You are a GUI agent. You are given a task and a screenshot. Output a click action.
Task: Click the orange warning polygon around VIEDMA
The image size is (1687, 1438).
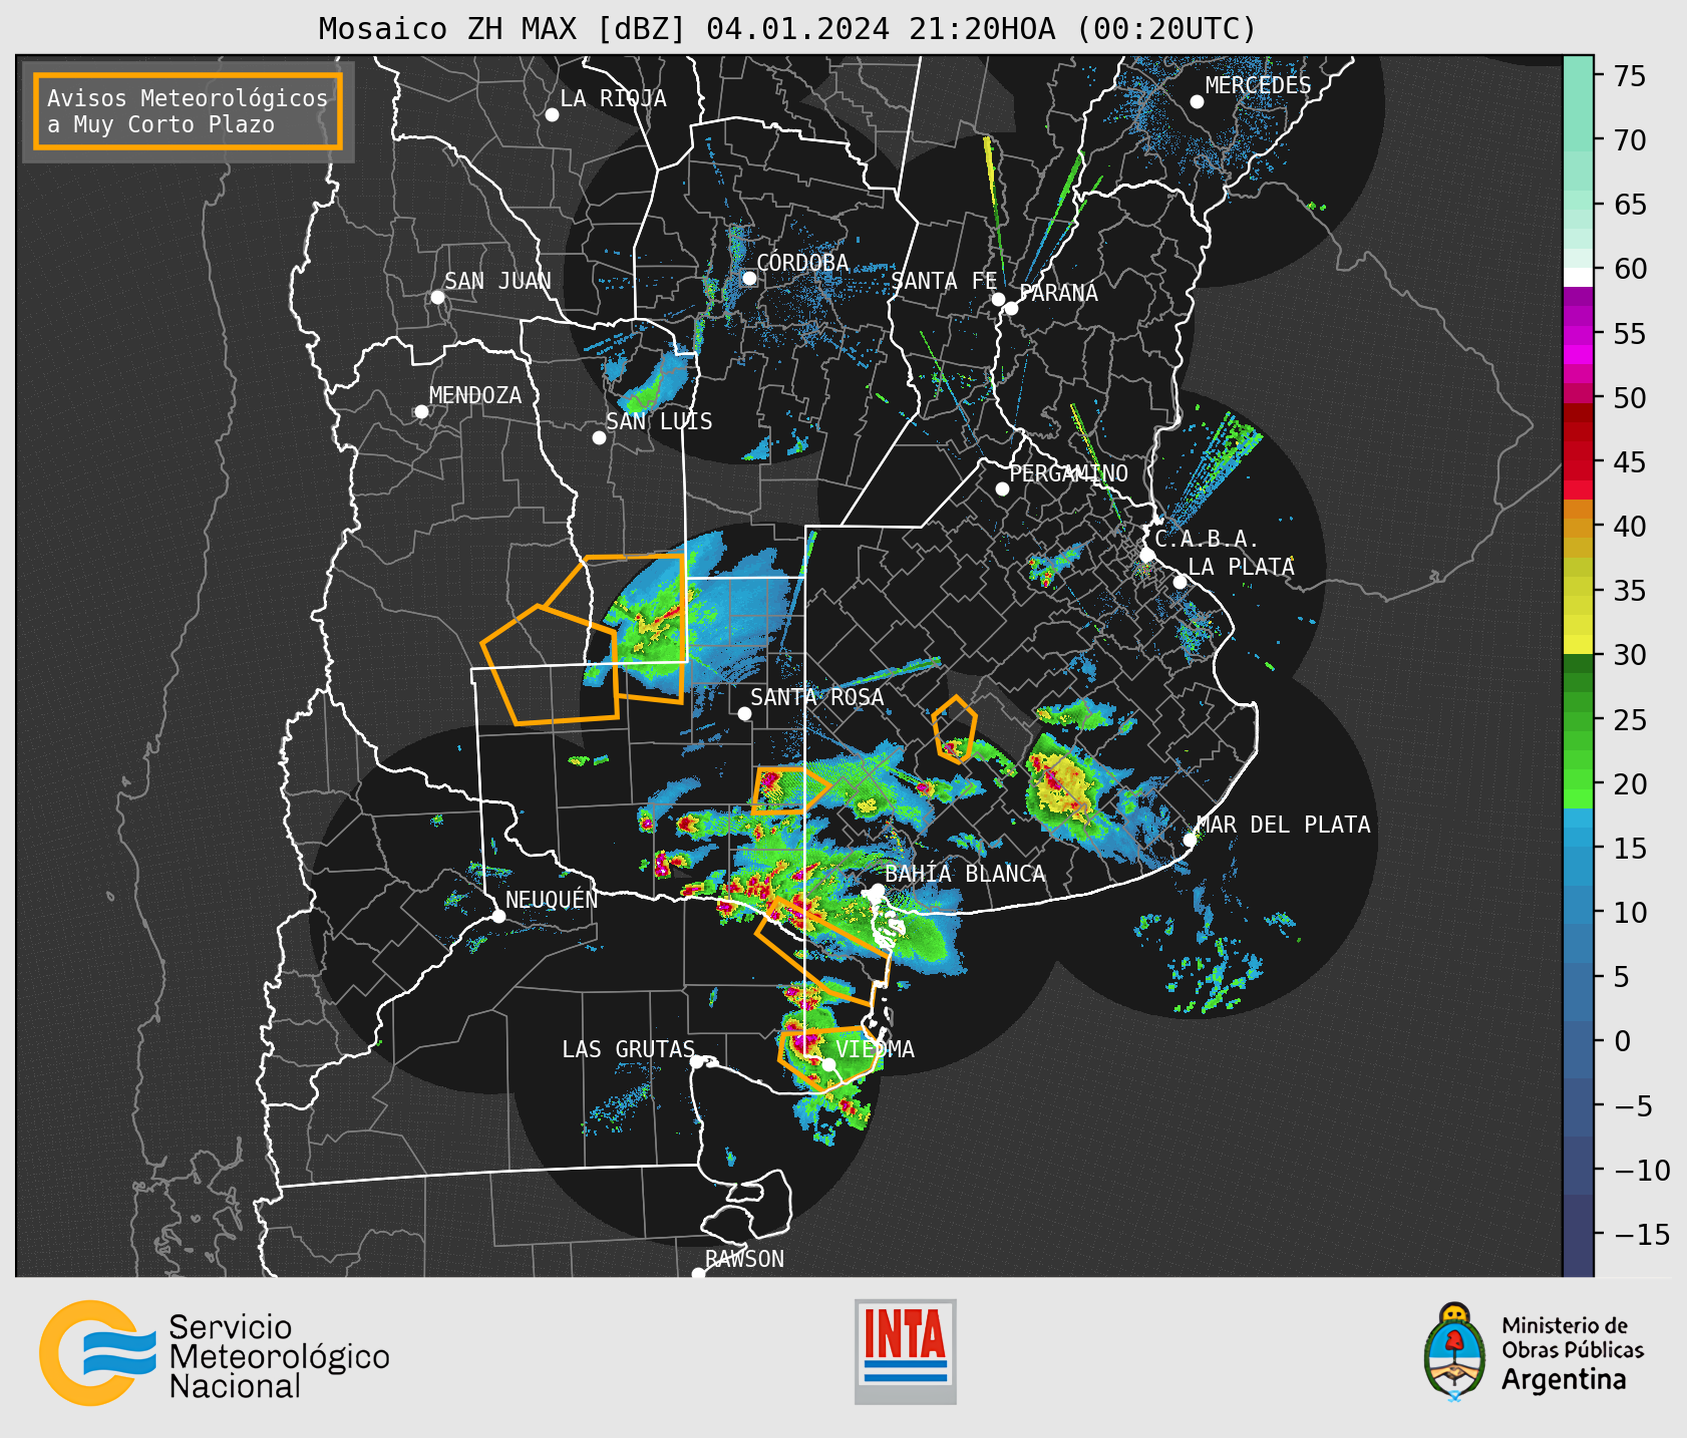pos(831,1058)
